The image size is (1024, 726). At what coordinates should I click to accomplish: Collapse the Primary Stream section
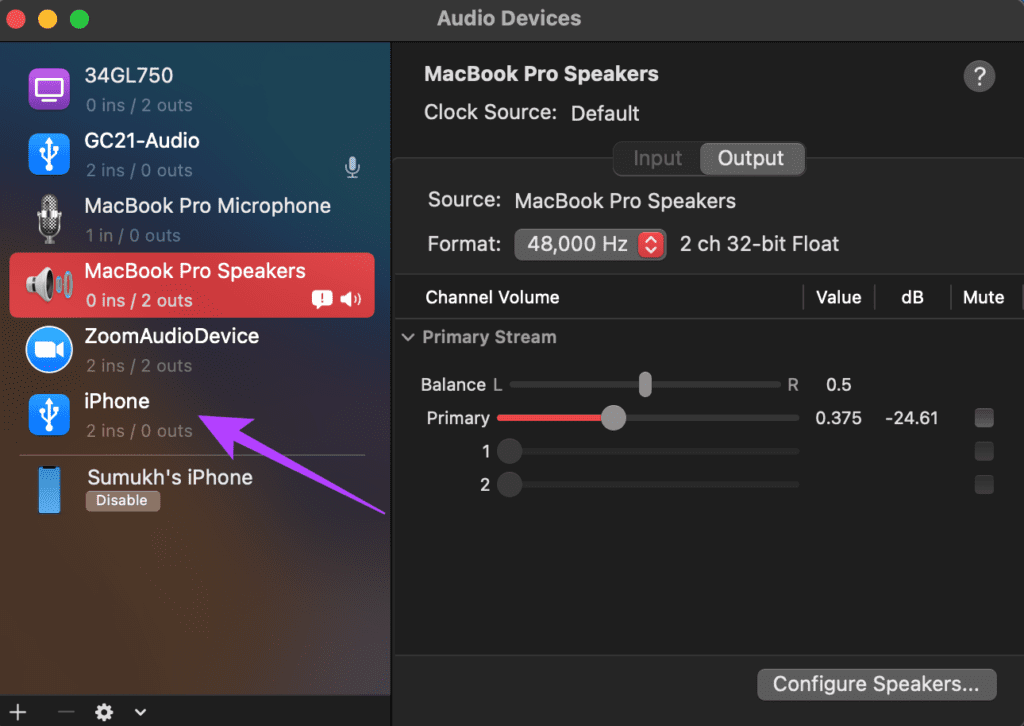(408, 338)
